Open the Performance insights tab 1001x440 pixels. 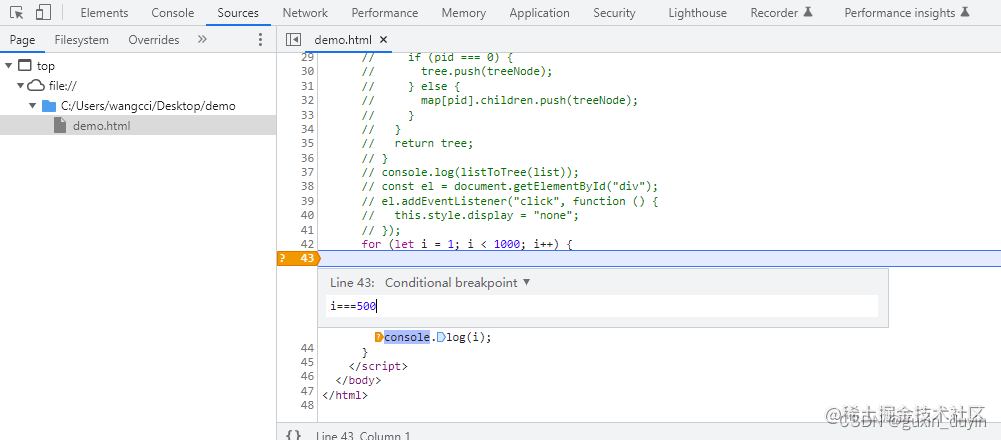(907, 13)
